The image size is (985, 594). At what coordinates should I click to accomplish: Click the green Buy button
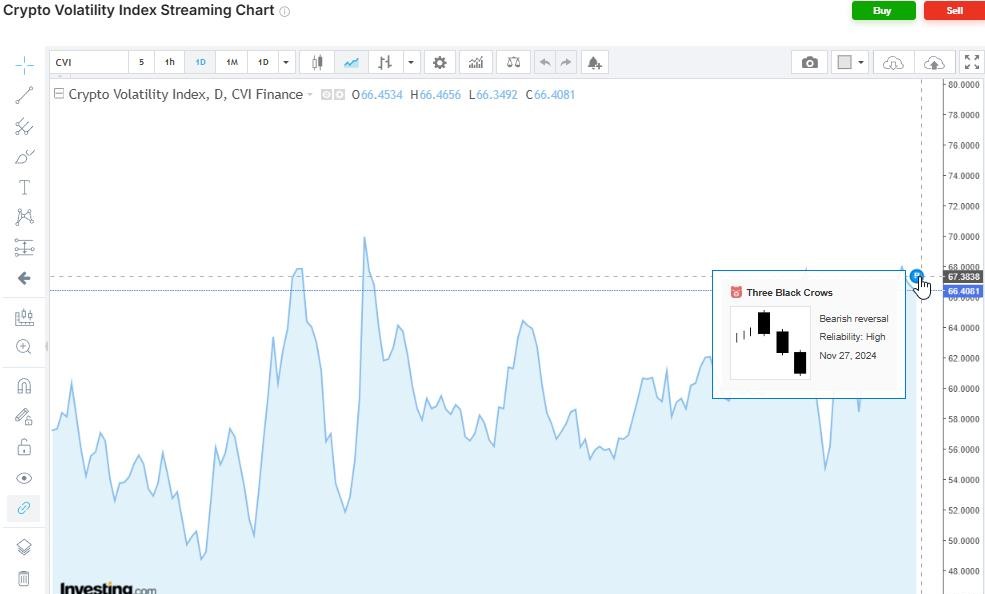[x=882, y=11]
